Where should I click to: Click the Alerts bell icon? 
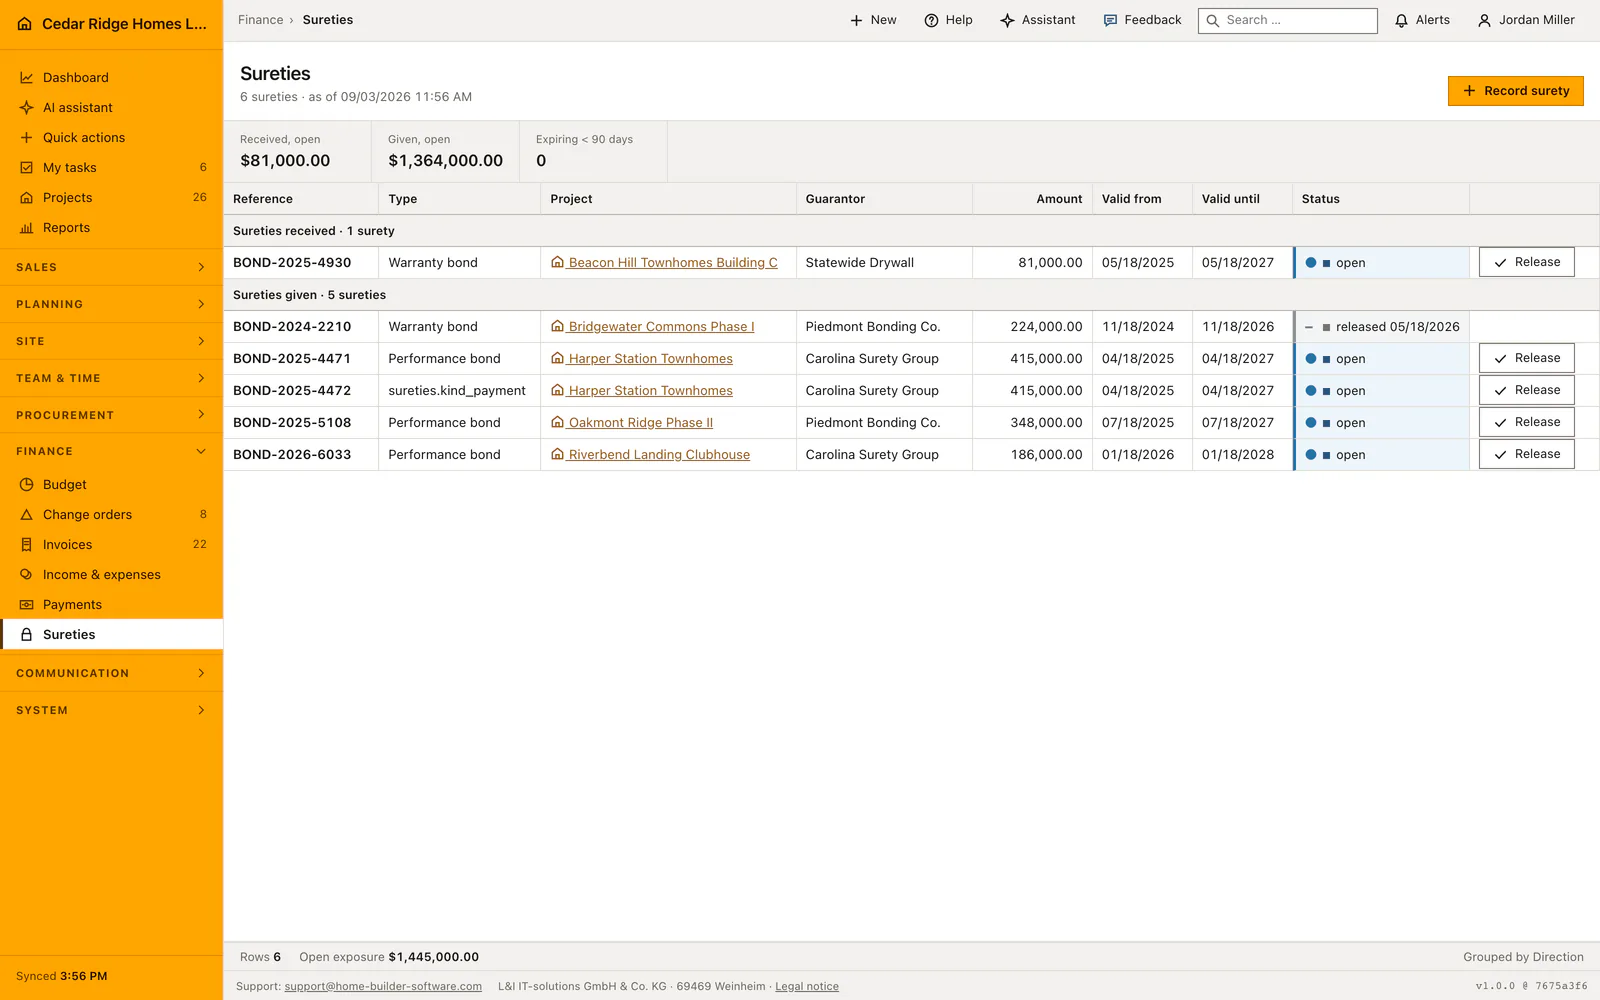[x=1401, y=20]
